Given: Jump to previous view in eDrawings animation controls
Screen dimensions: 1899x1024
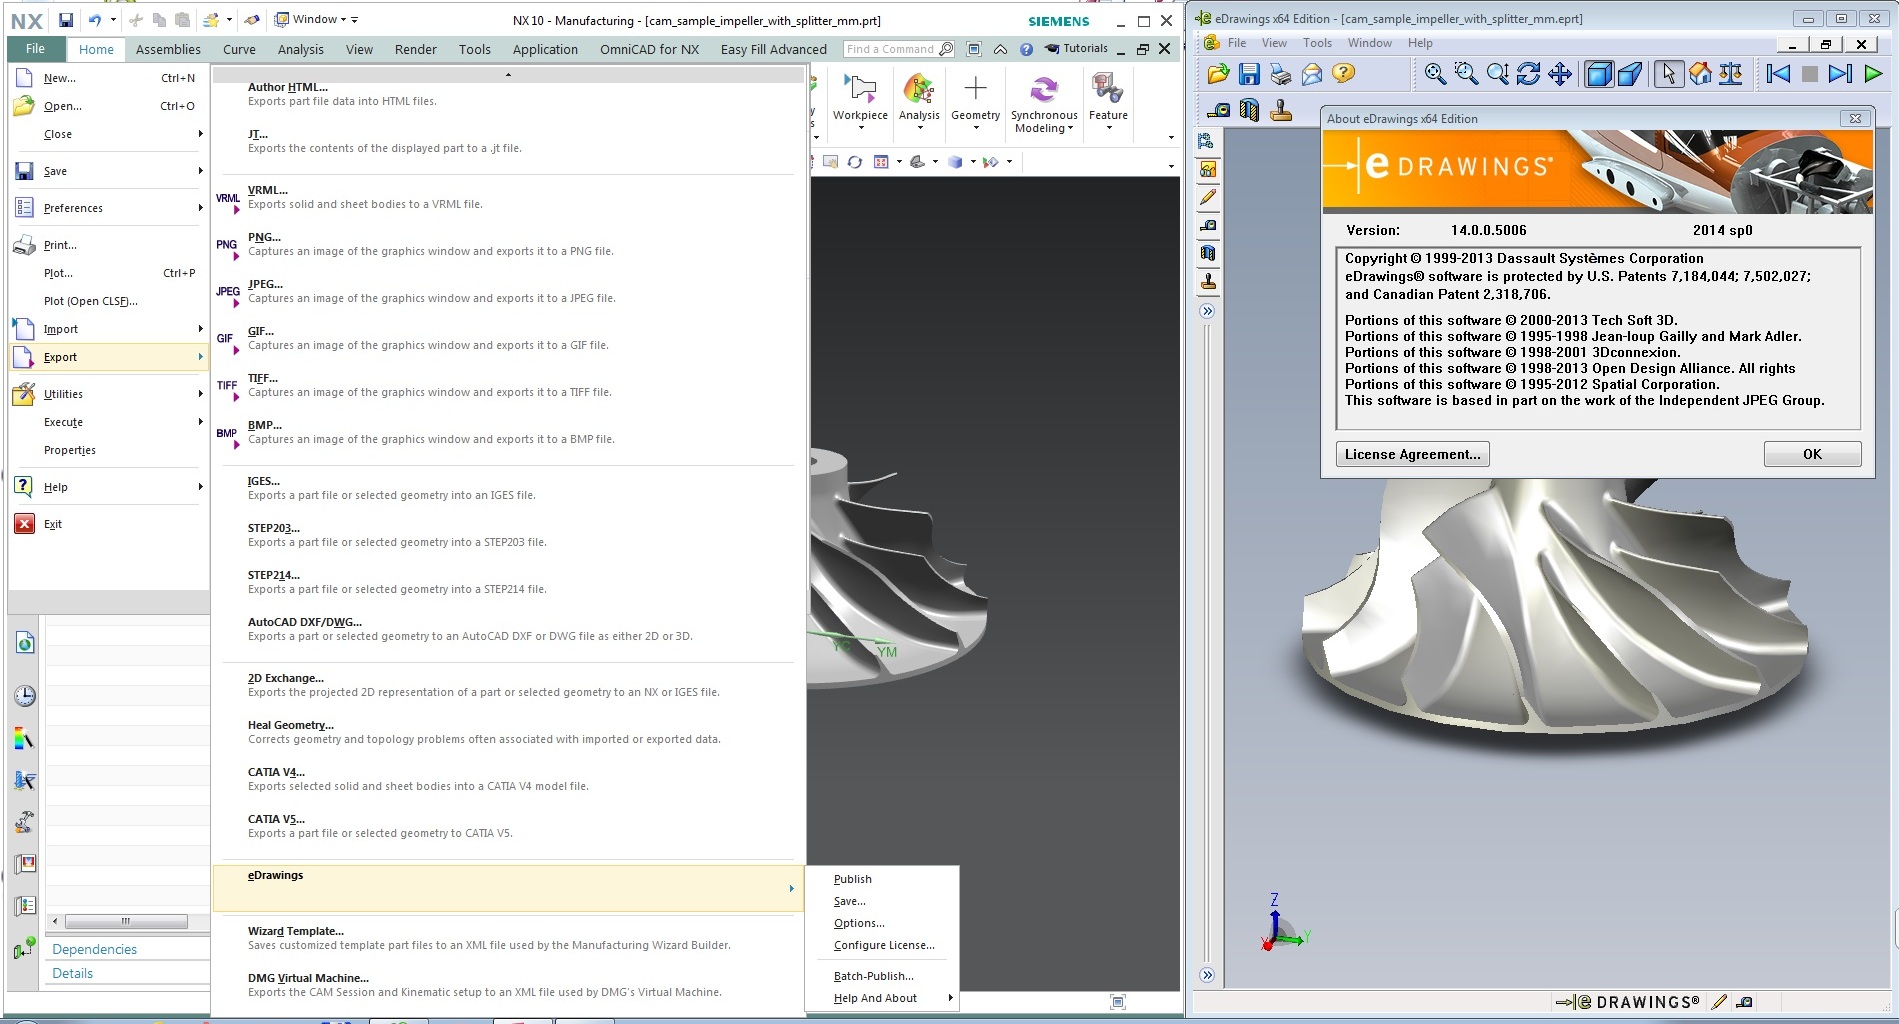Looking at the screenshot, I should click(1778, 73).
